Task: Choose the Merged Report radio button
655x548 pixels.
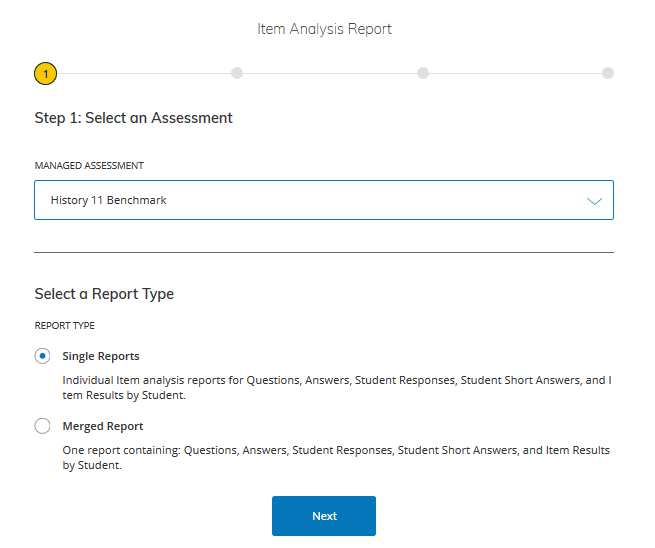Action: point(42,426)
